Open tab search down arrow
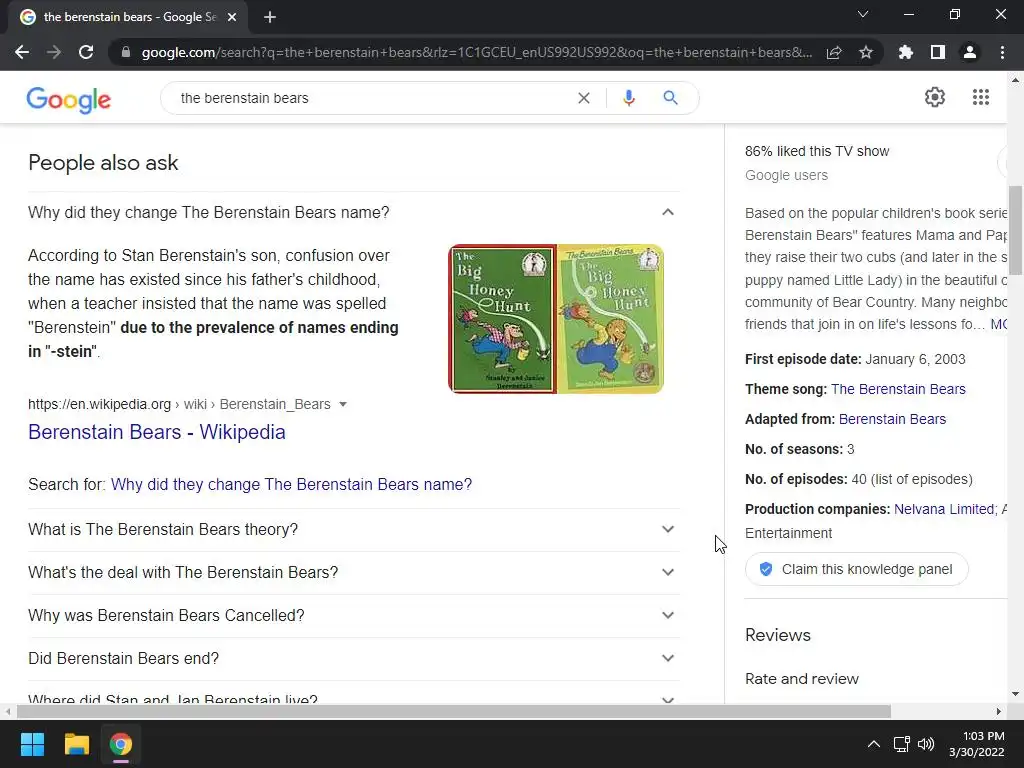 pos(863,14)
